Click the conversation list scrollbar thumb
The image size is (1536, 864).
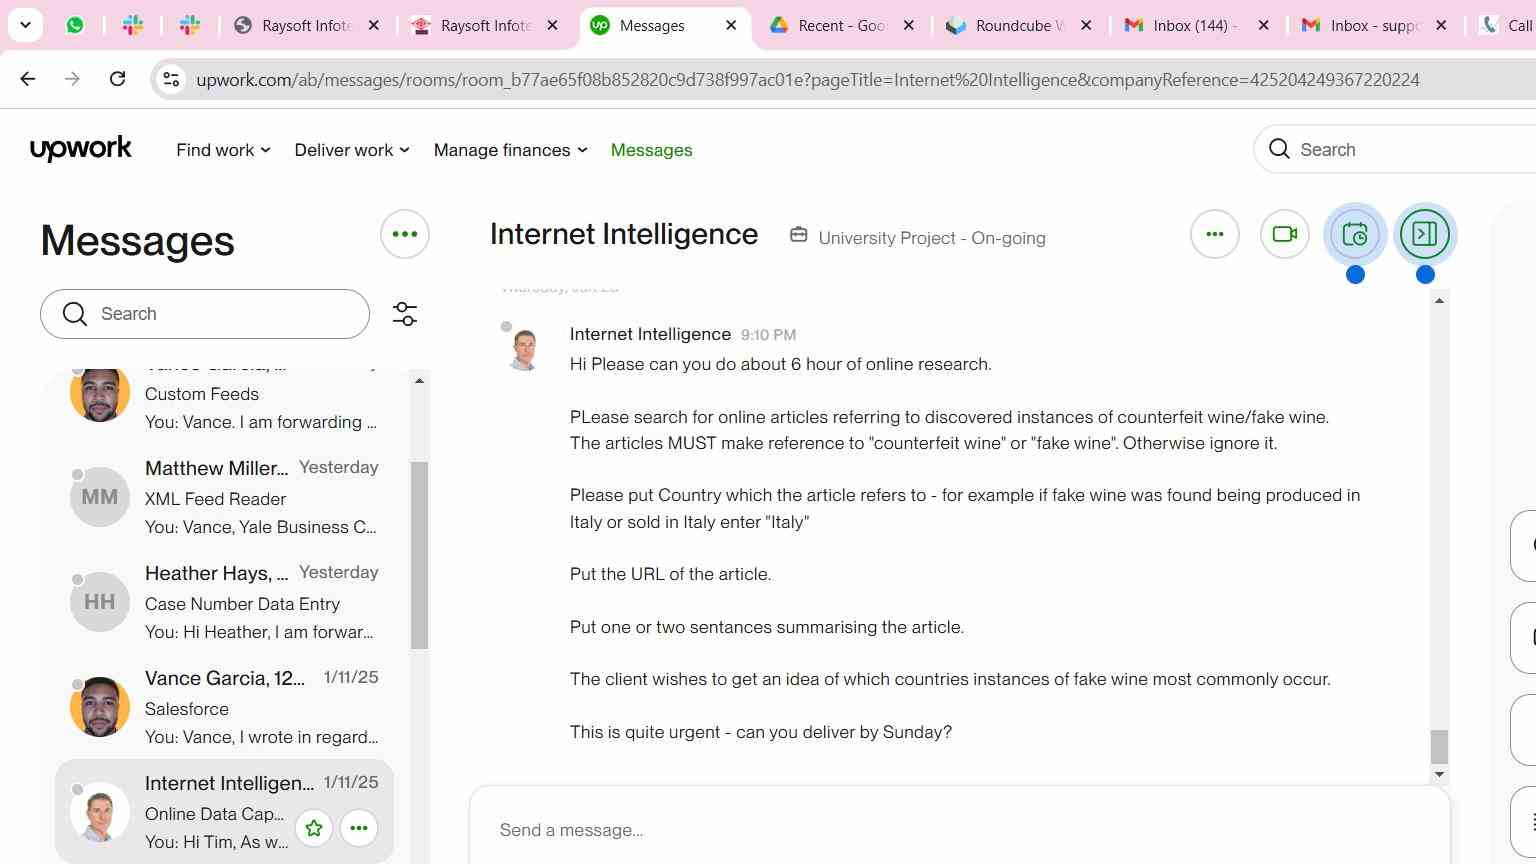(419, 555)
